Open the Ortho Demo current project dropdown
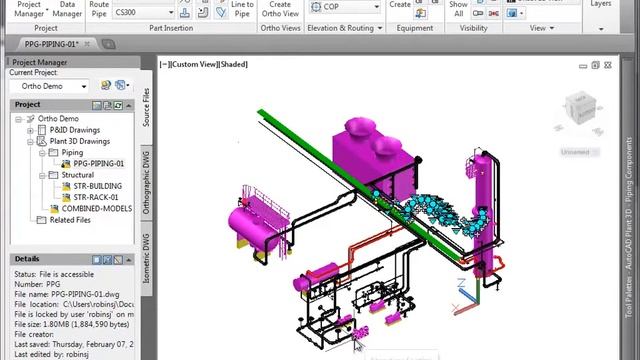This screenshot has height=360, width=640. (x=49, y=86)
